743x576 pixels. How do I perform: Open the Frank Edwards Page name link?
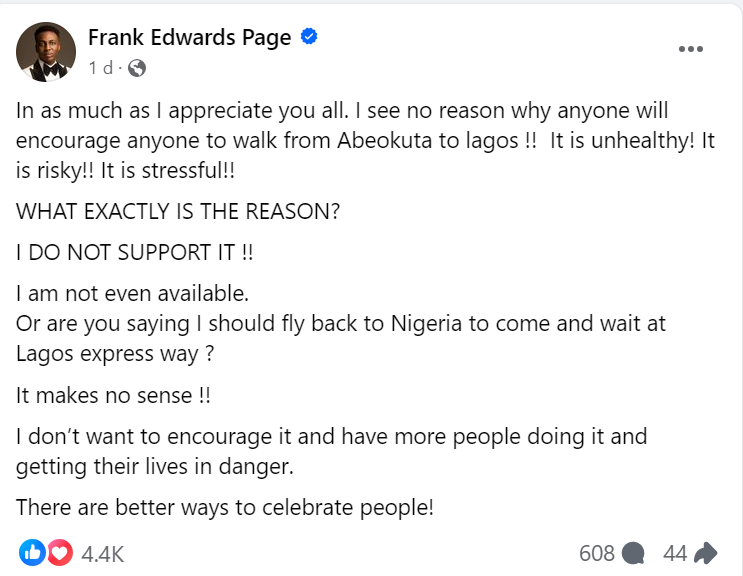pos(190,38)
